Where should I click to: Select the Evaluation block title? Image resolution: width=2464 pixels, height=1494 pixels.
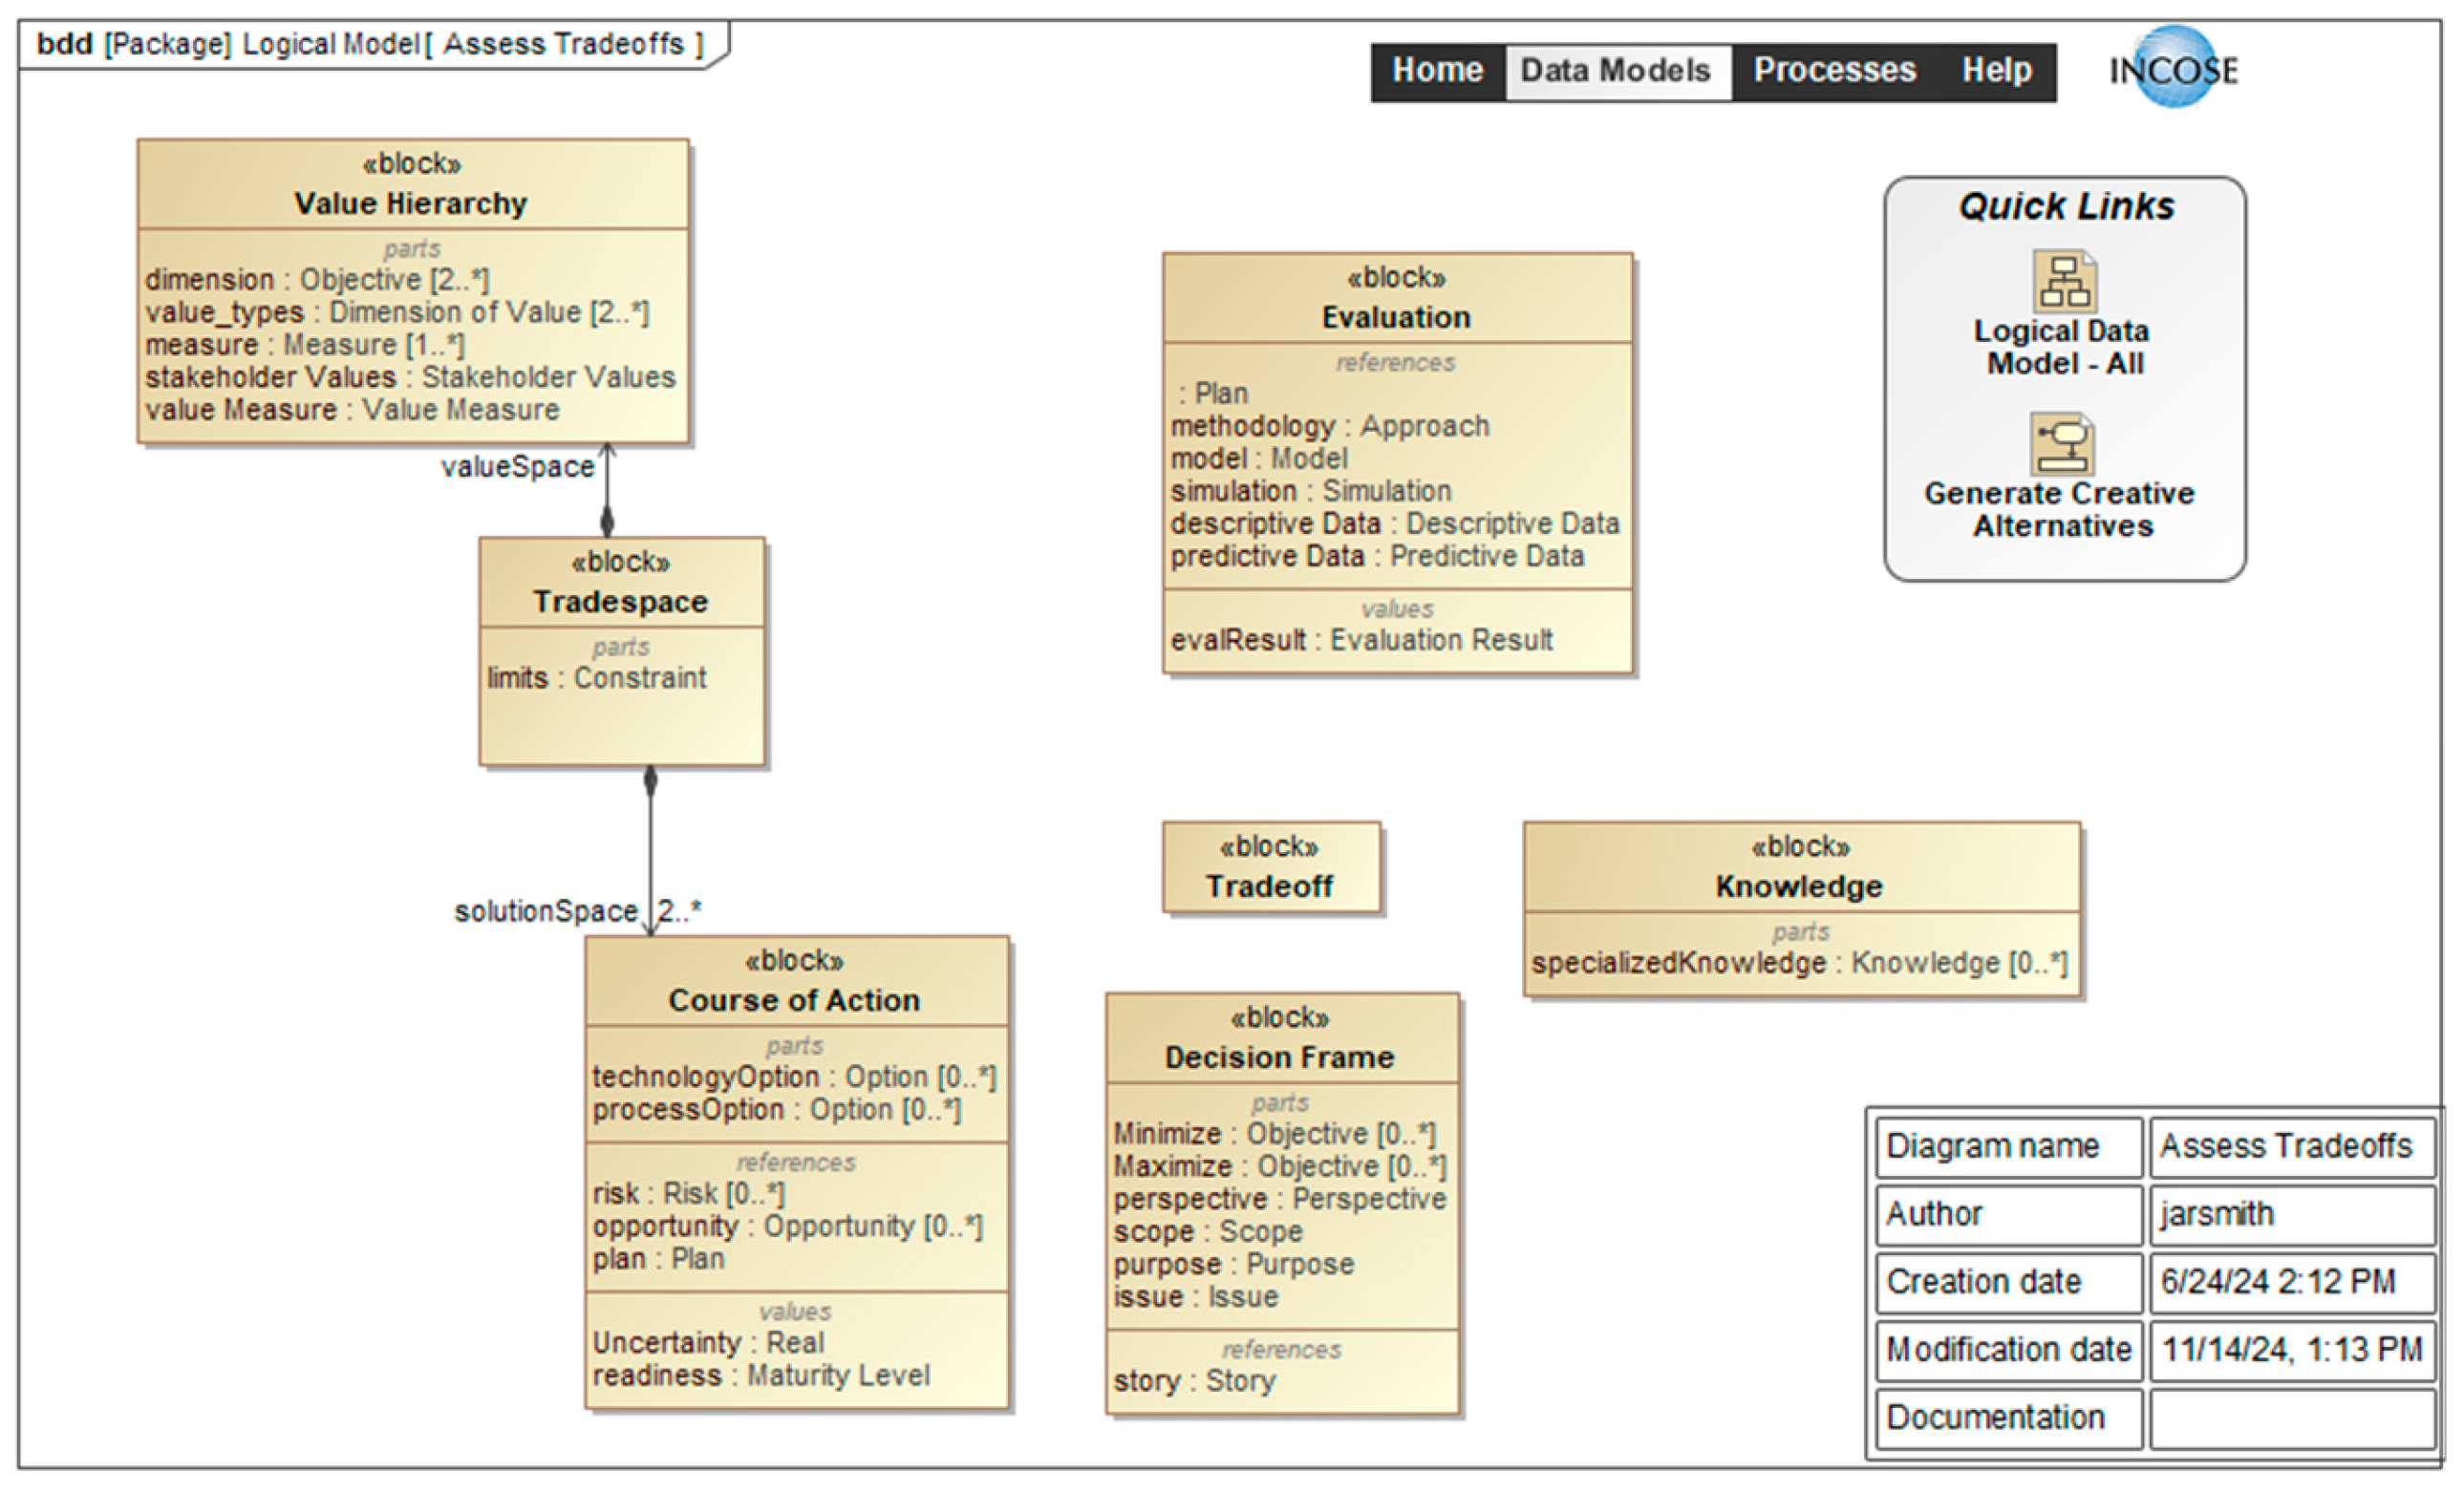[1396, 317]
